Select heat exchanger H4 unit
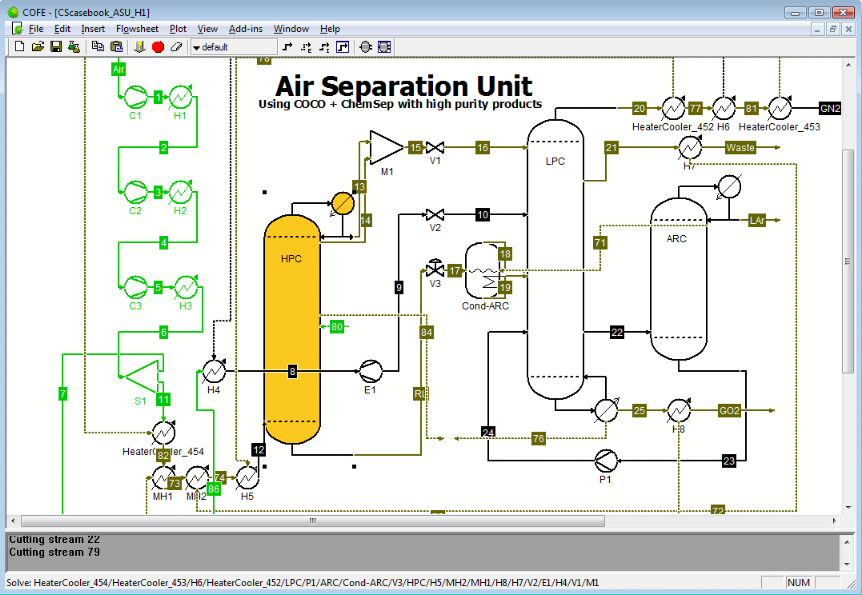 pyautogui.click(x=214, y=371)
